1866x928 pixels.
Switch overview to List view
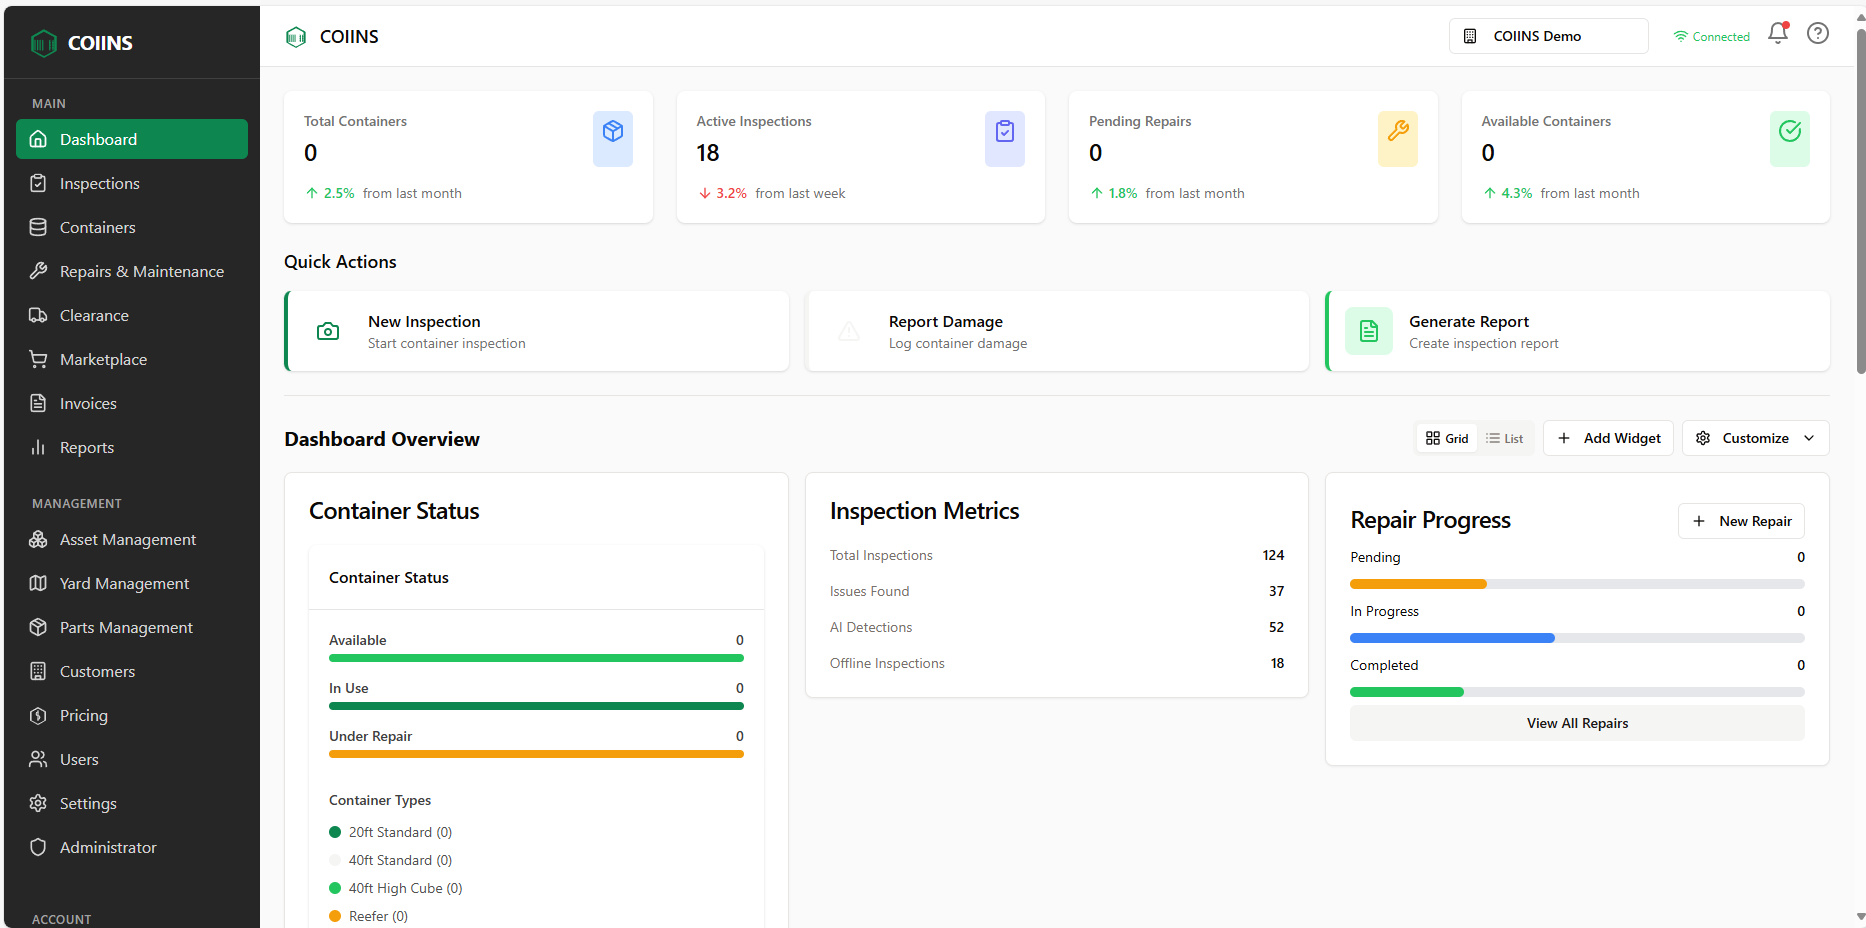point(1504,439)
